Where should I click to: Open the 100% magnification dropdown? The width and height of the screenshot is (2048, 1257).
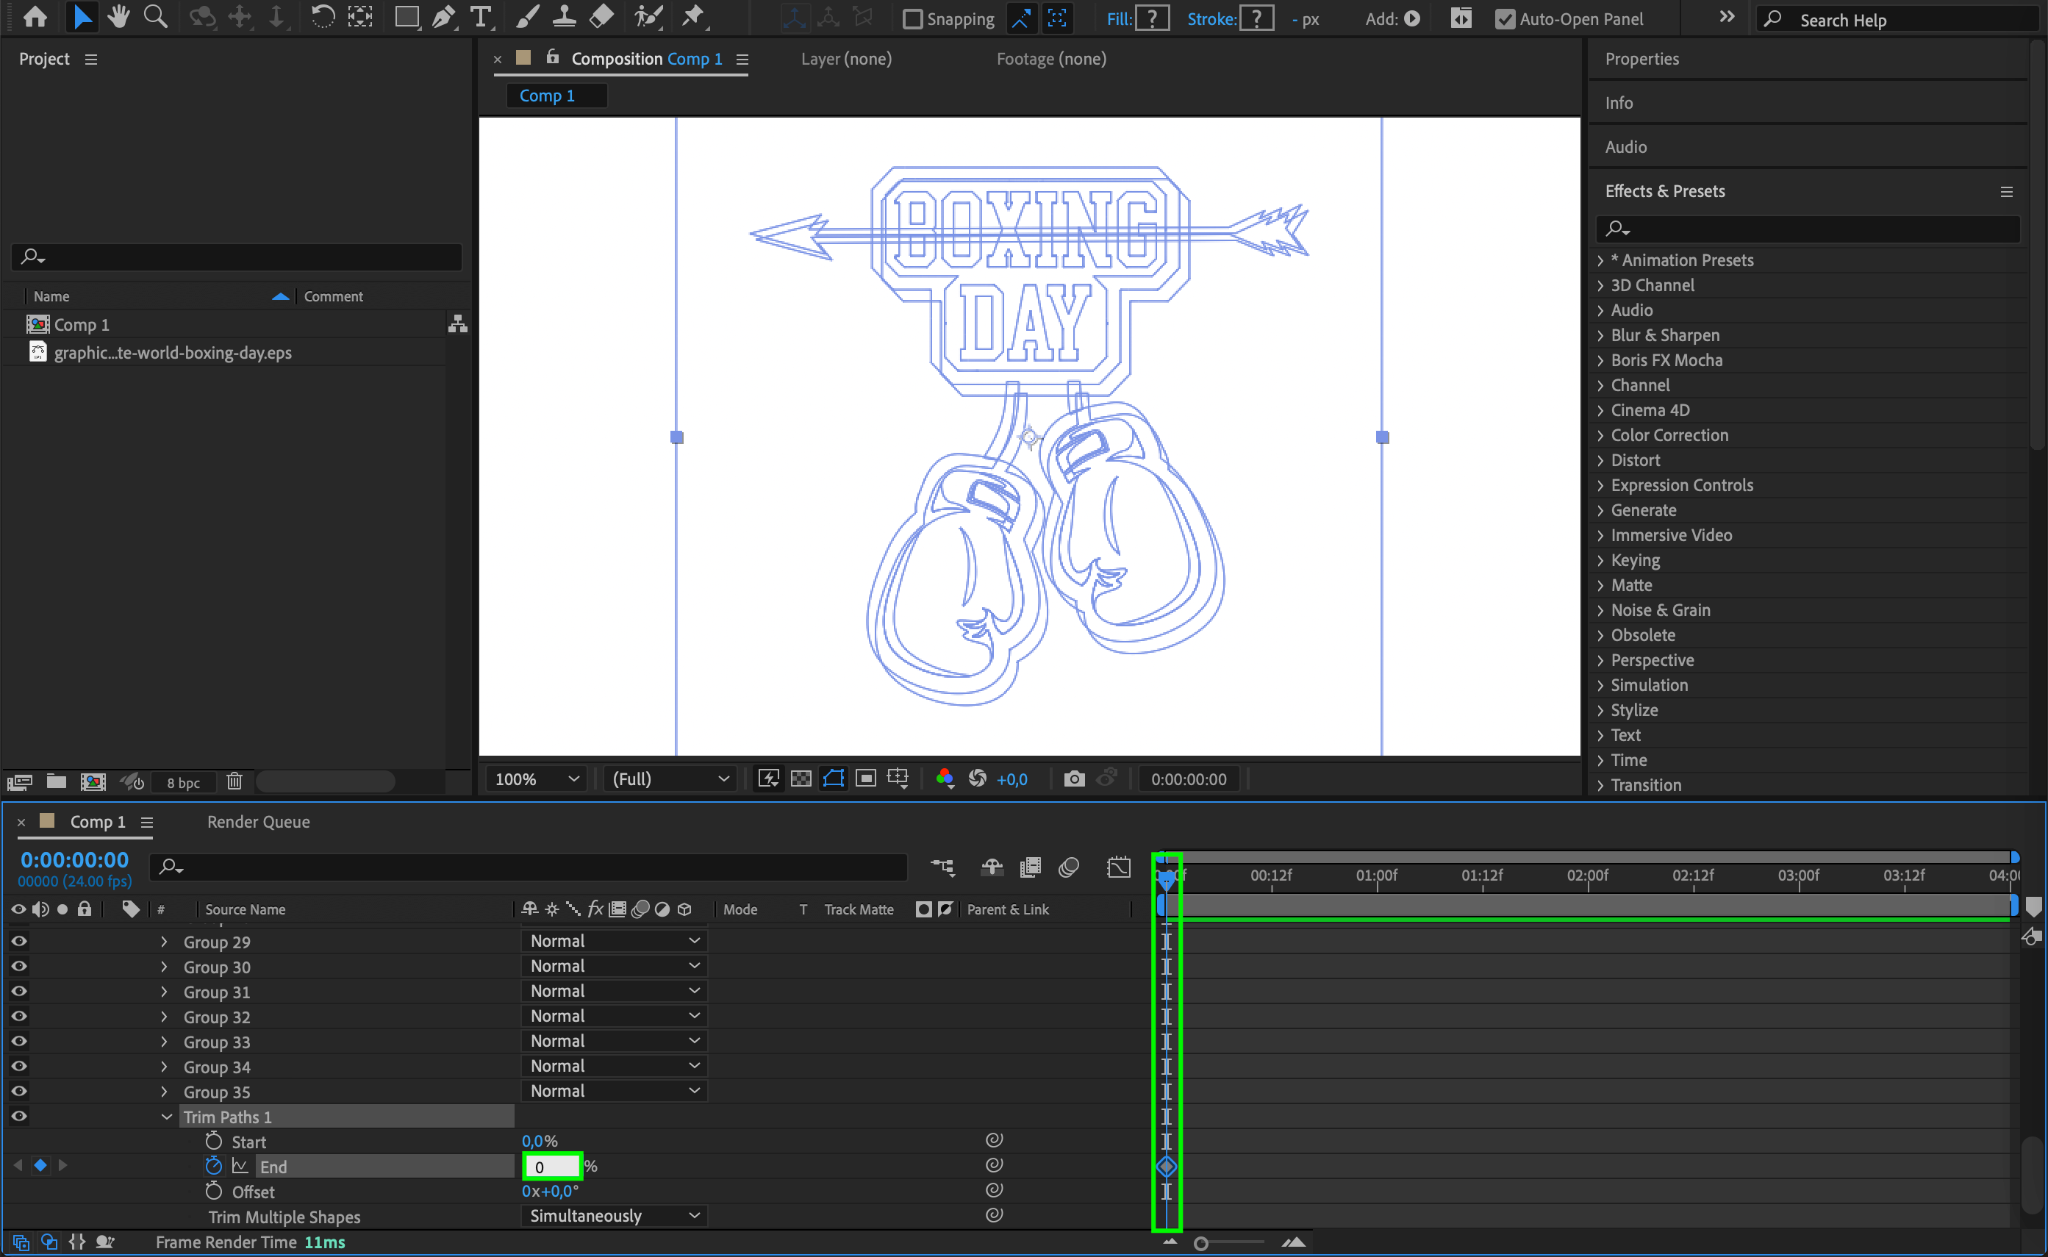(537, 779)
